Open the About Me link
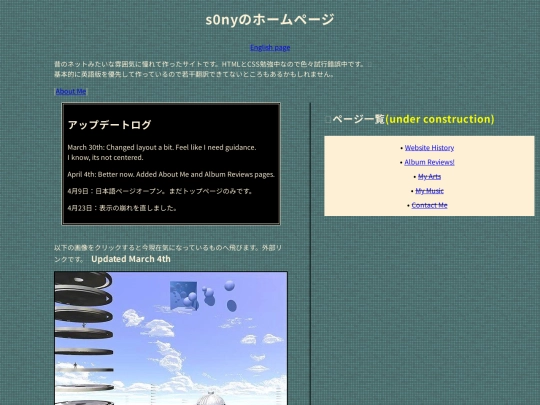This screenshot has height=405, width=540. 71,91
